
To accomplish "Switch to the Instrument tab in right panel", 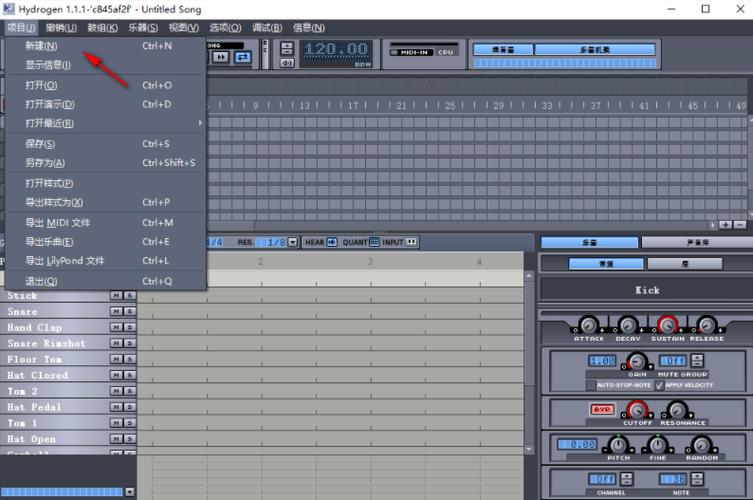I will click(x=590, y=243).
